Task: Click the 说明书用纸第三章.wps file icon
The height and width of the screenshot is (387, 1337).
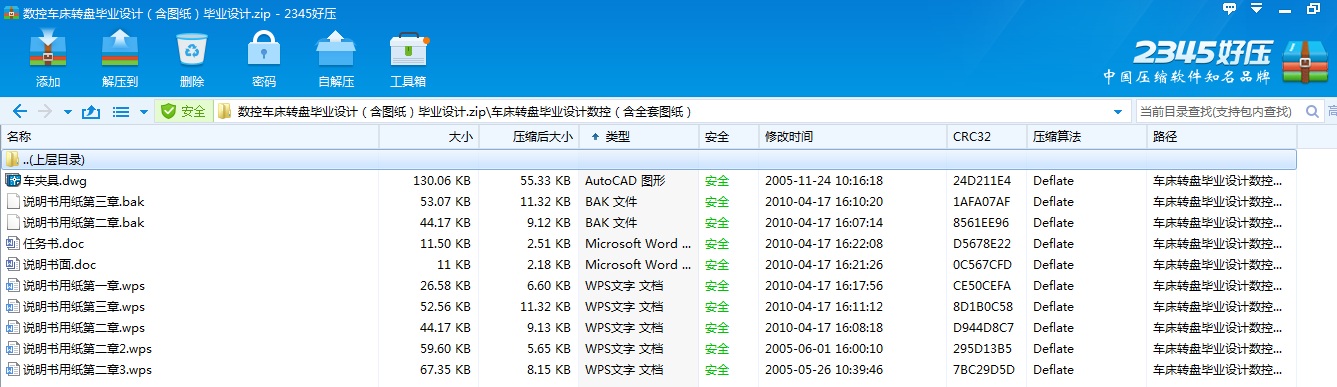Action: tap(13, 307)
